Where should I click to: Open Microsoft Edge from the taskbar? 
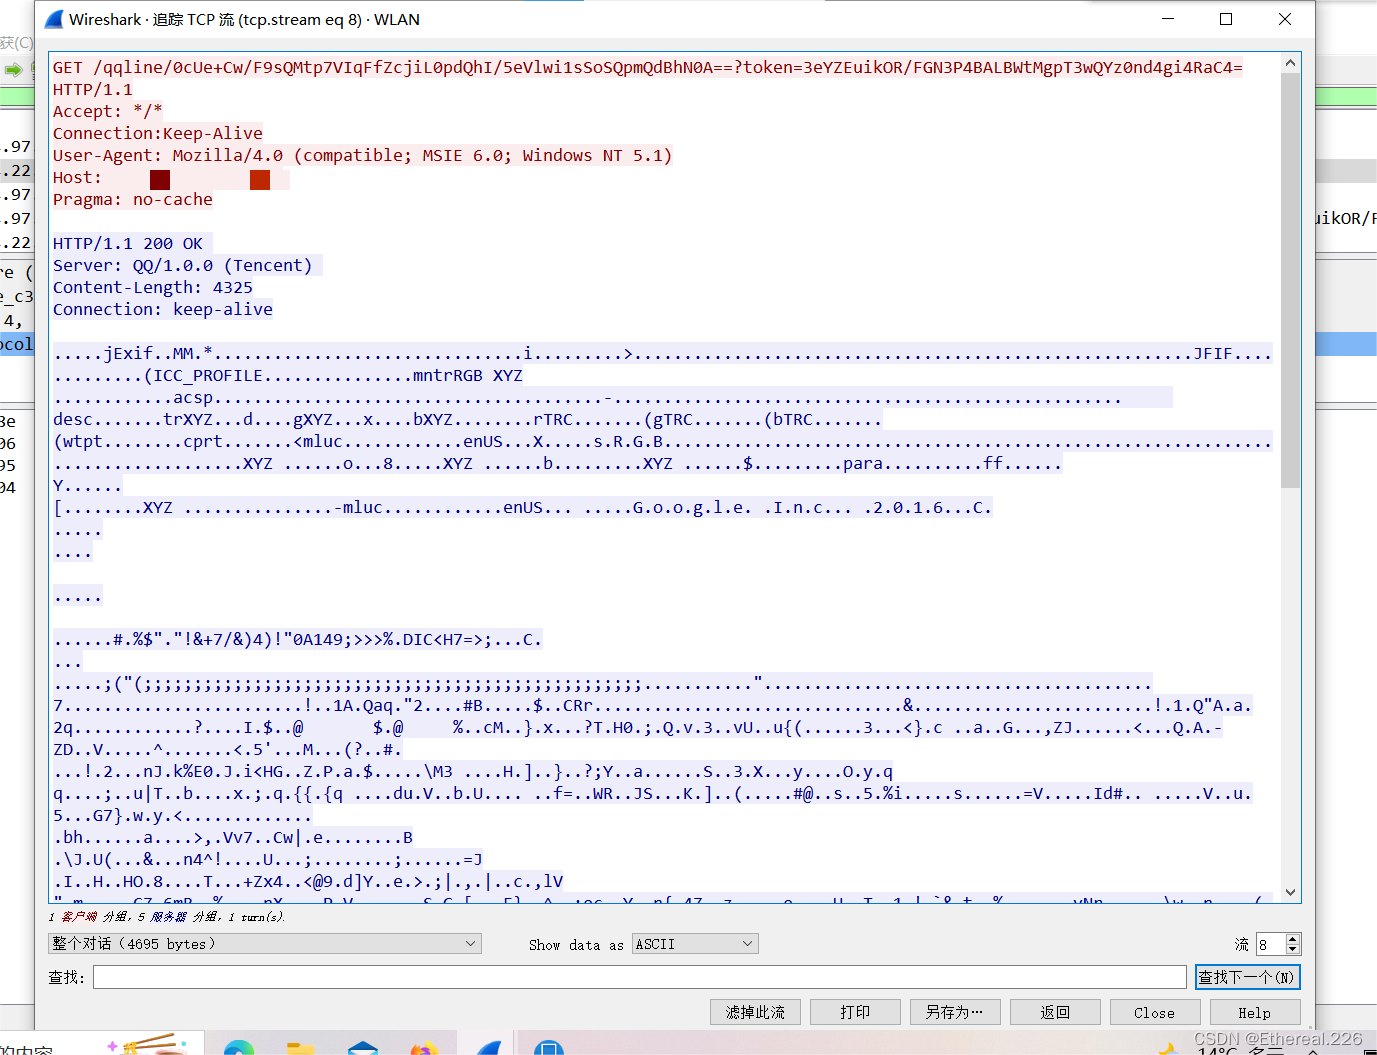tap(239, 1047)
